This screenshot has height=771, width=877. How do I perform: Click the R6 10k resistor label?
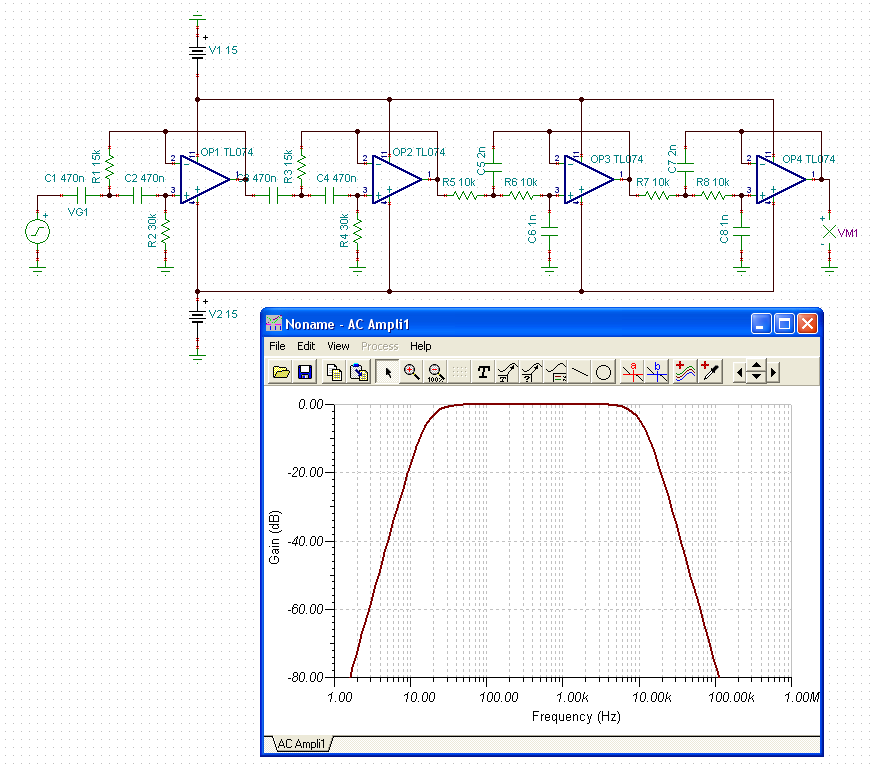pyautogui.click(x=520, y=182)
